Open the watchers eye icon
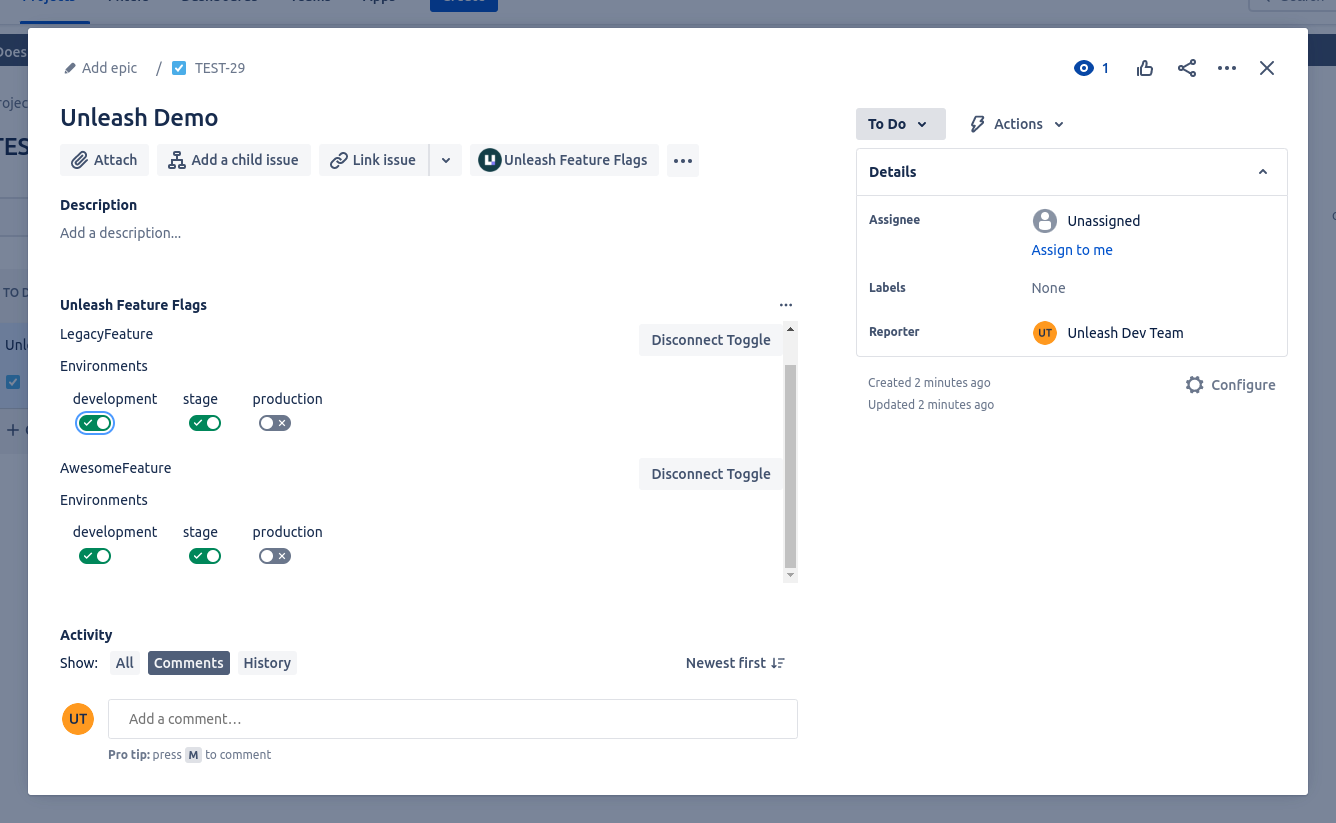 (x=1083, y=68)
